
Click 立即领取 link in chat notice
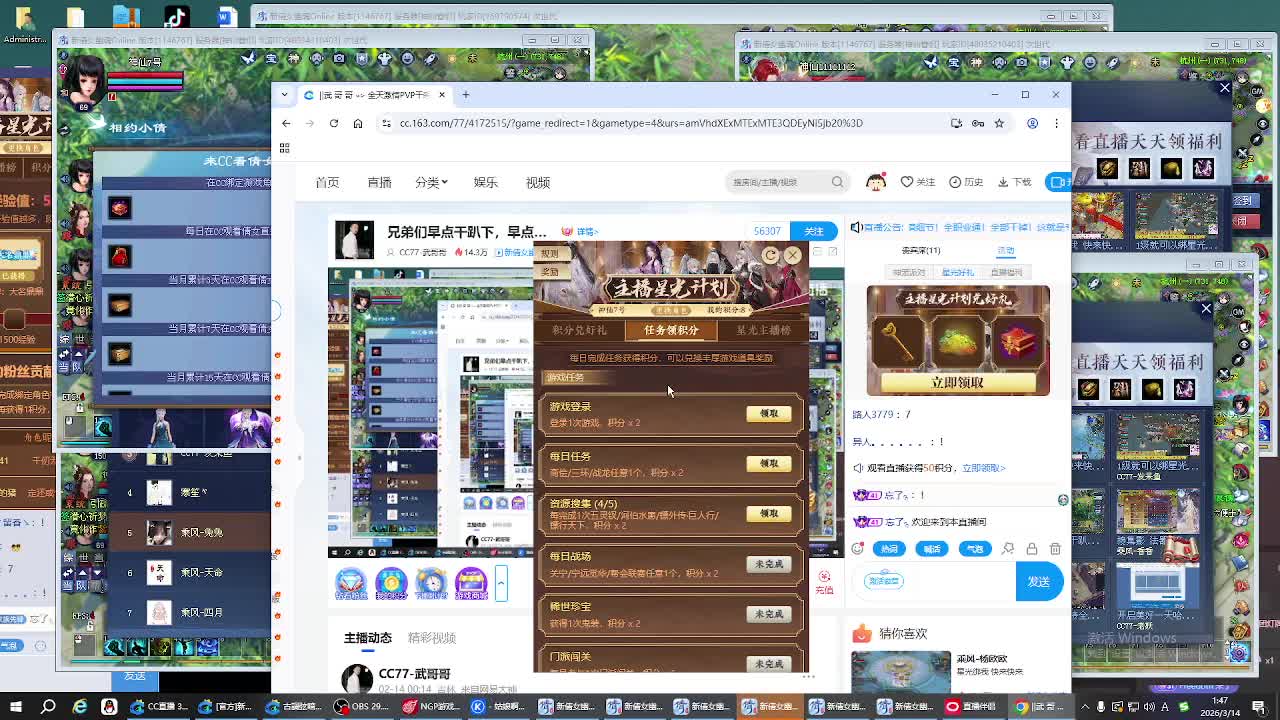[983, 468]
